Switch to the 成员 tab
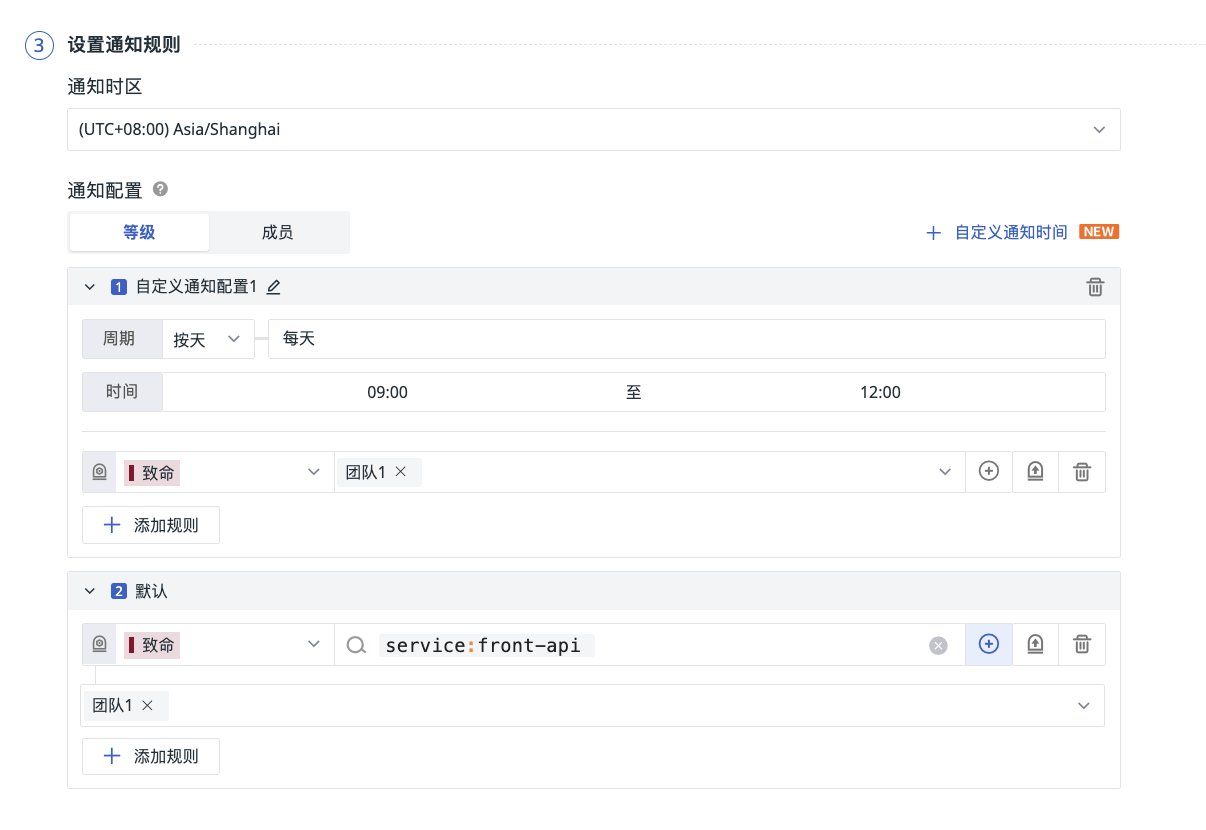Viewport: 1206px width, 830px height. coord(277,232)
